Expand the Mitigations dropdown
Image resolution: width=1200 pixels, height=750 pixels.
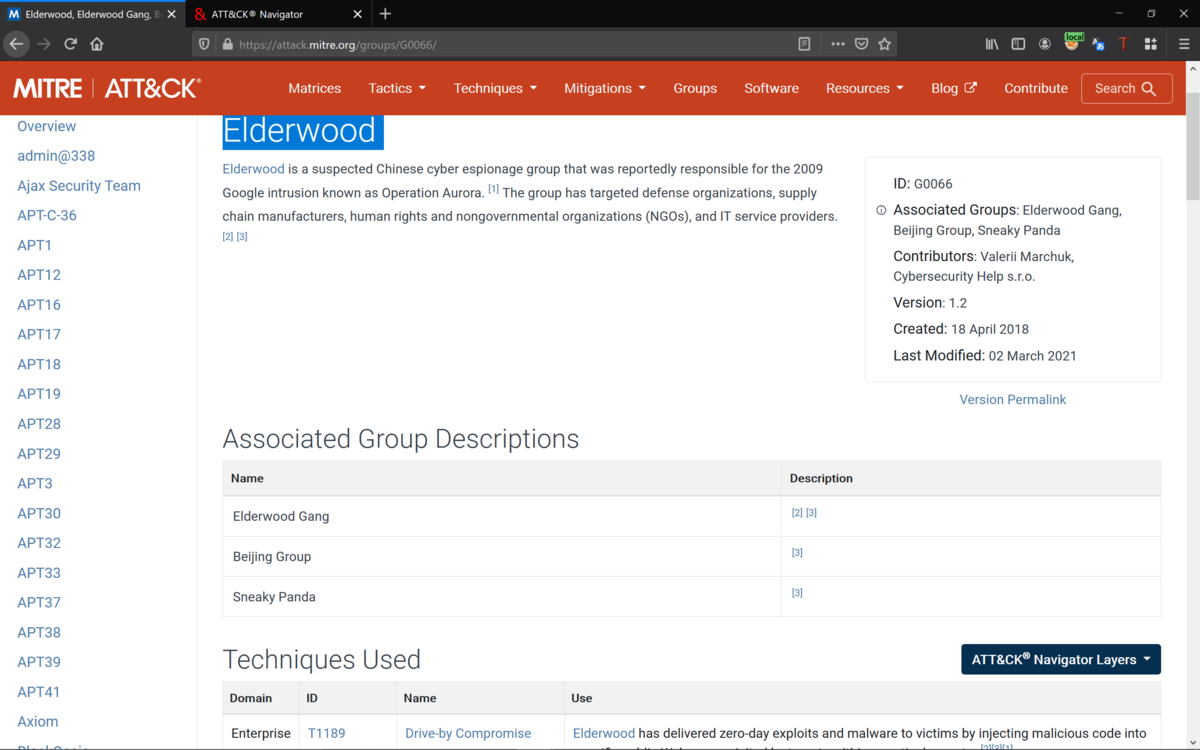[x=605, y=88]
